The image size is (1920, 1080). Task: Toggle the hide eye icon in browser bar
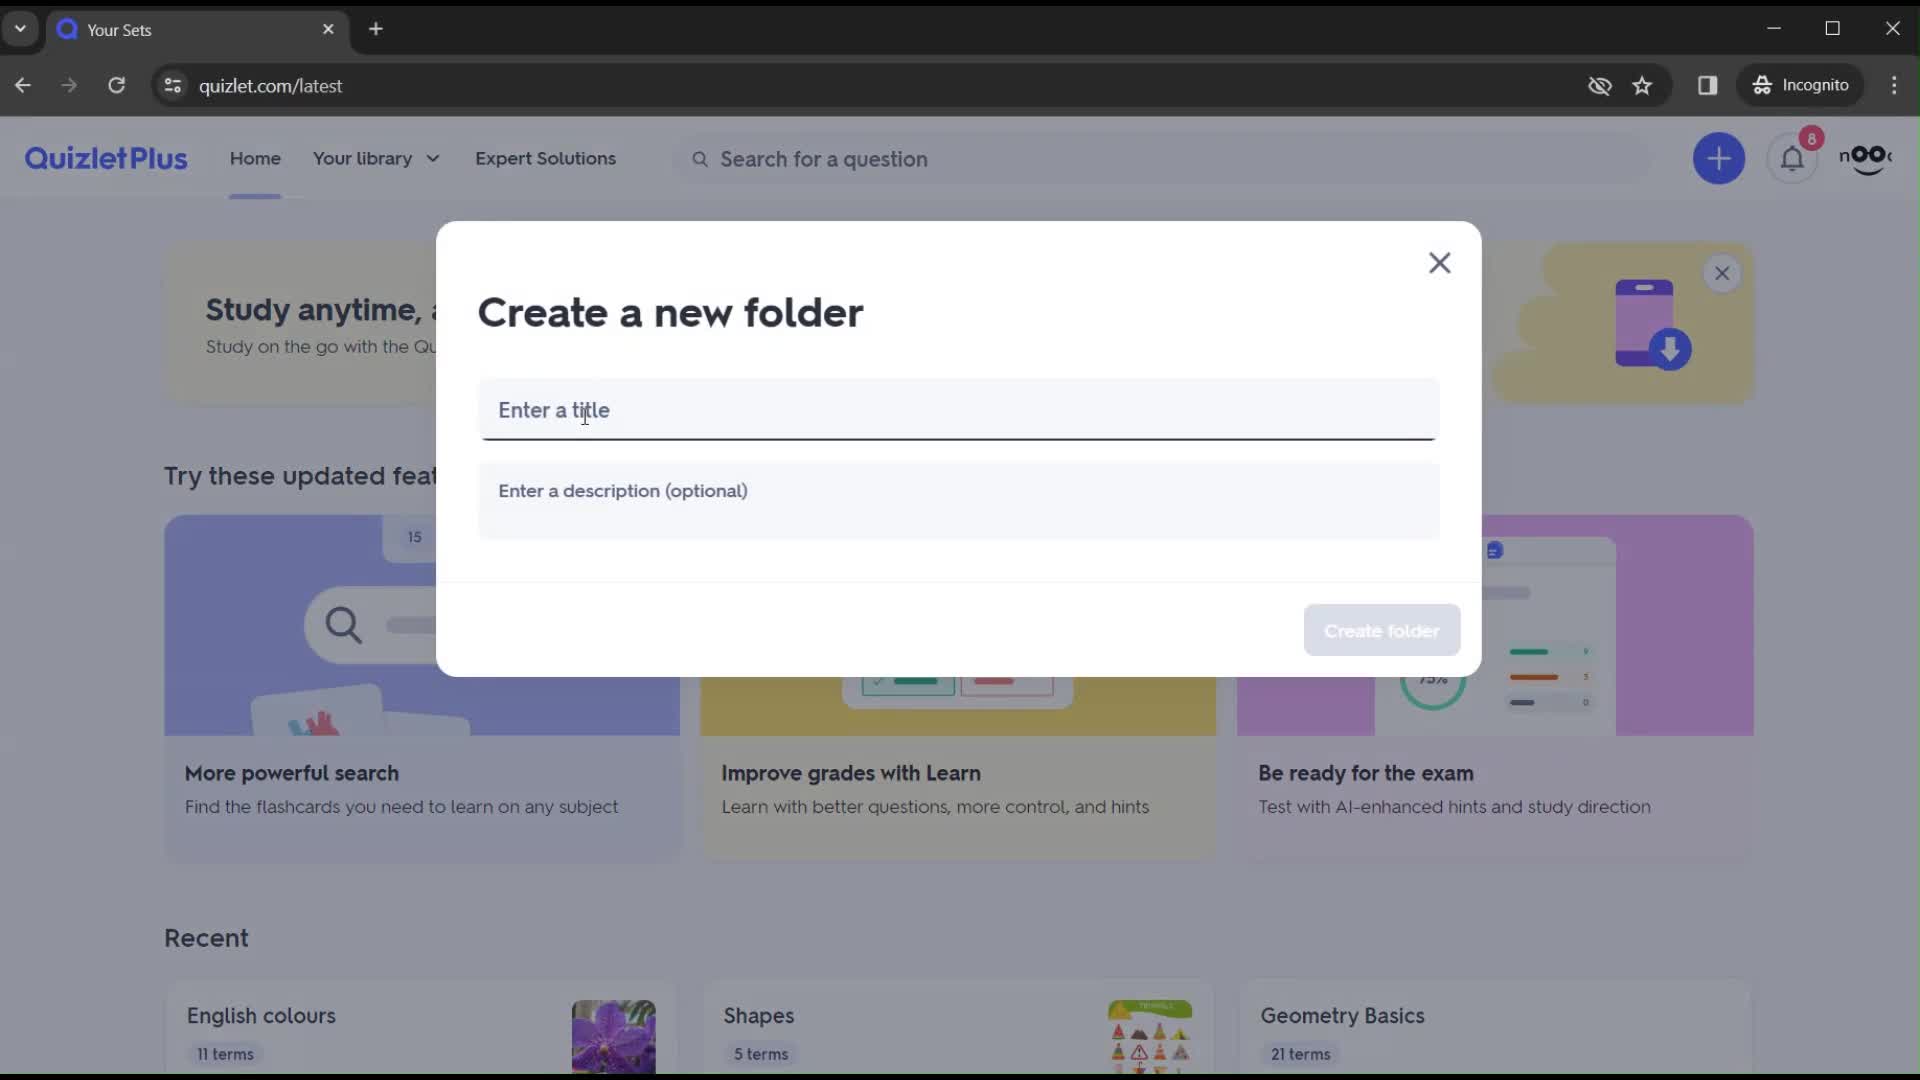coord(1600,84)
